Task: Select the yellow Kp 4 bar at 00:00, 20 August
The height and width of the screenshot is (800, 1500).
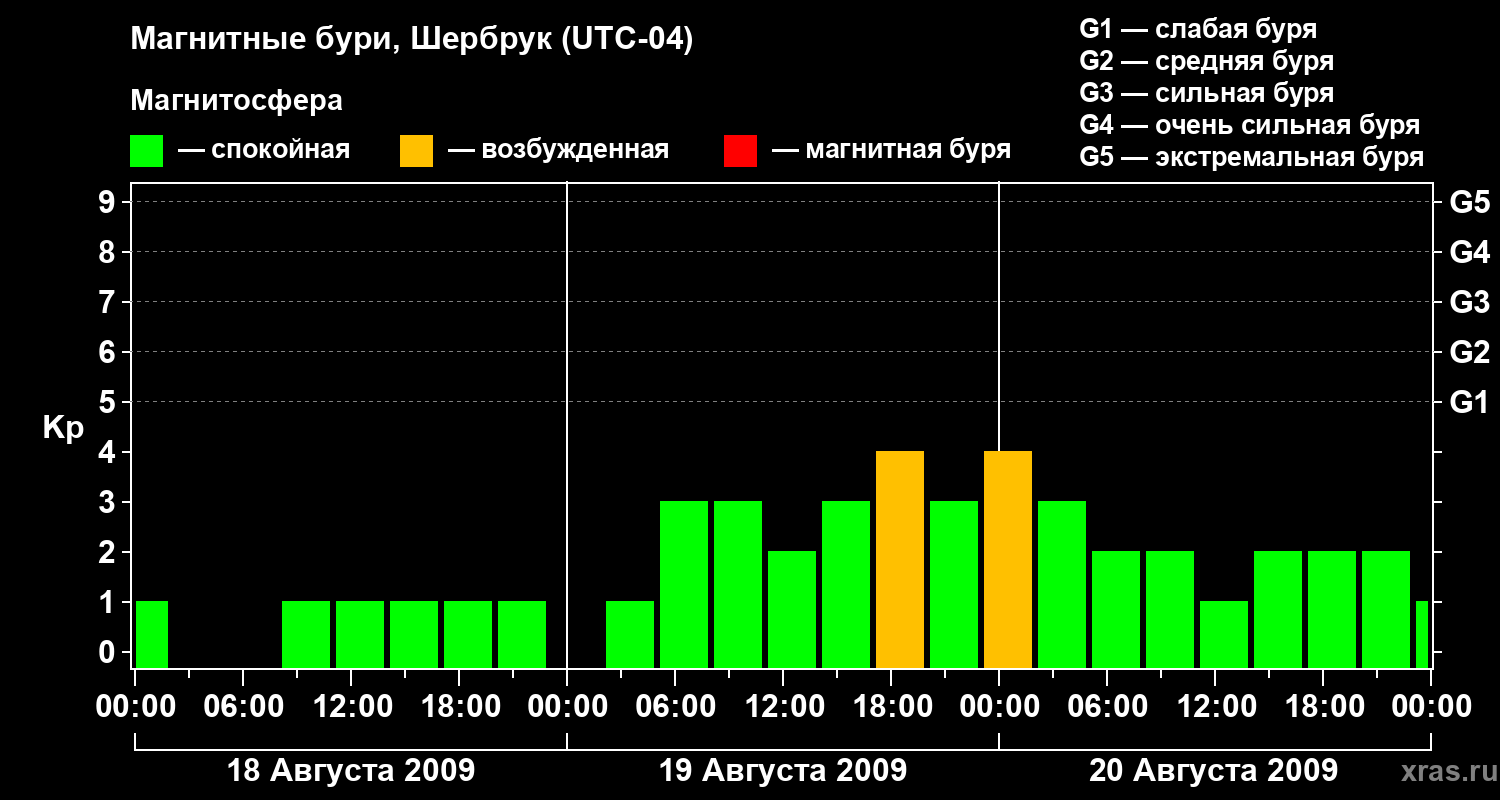Action: [x=1008, y=560]
